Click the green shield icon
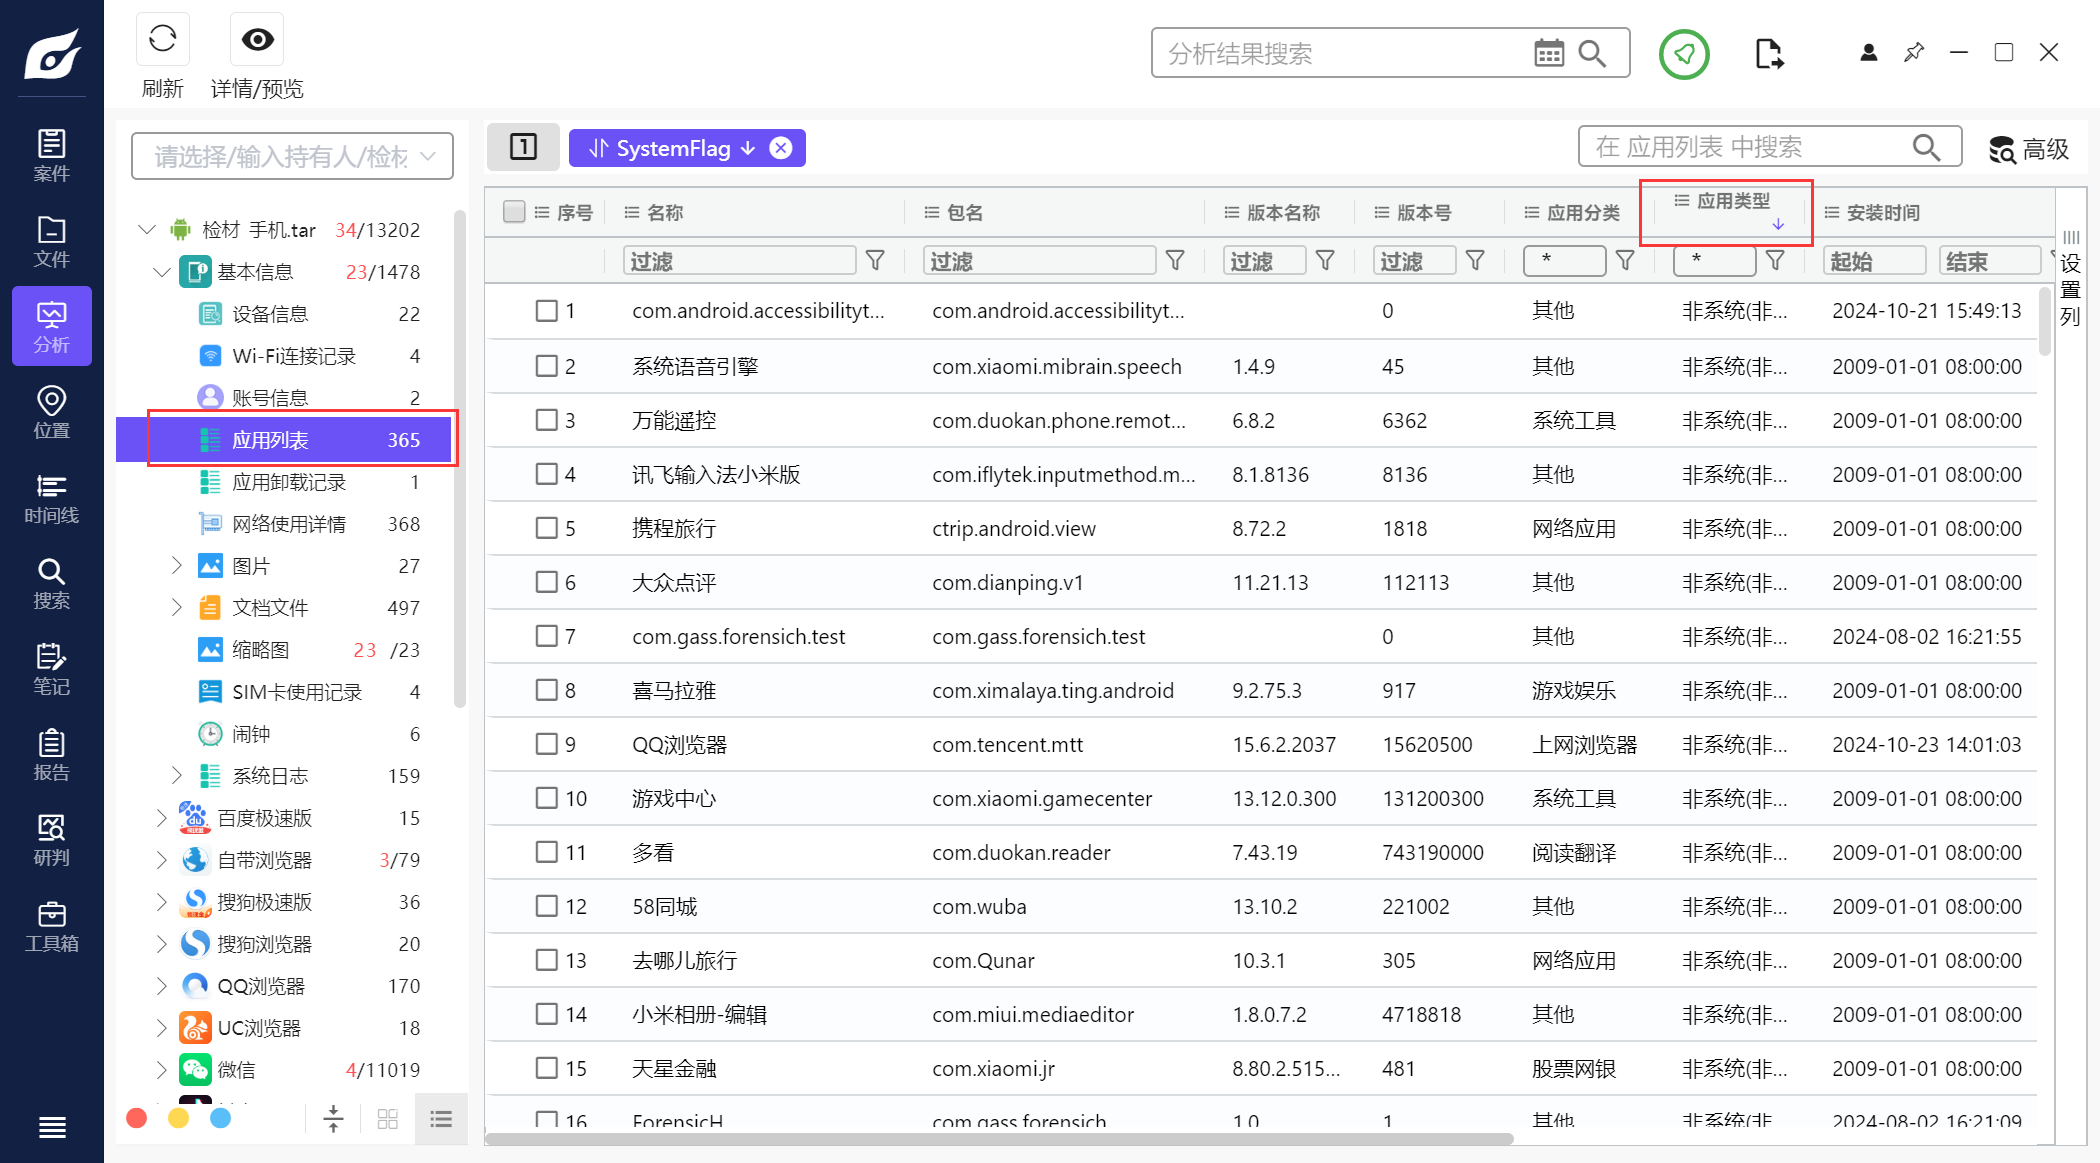Screen dimensions: 2100x1163 1684,54
